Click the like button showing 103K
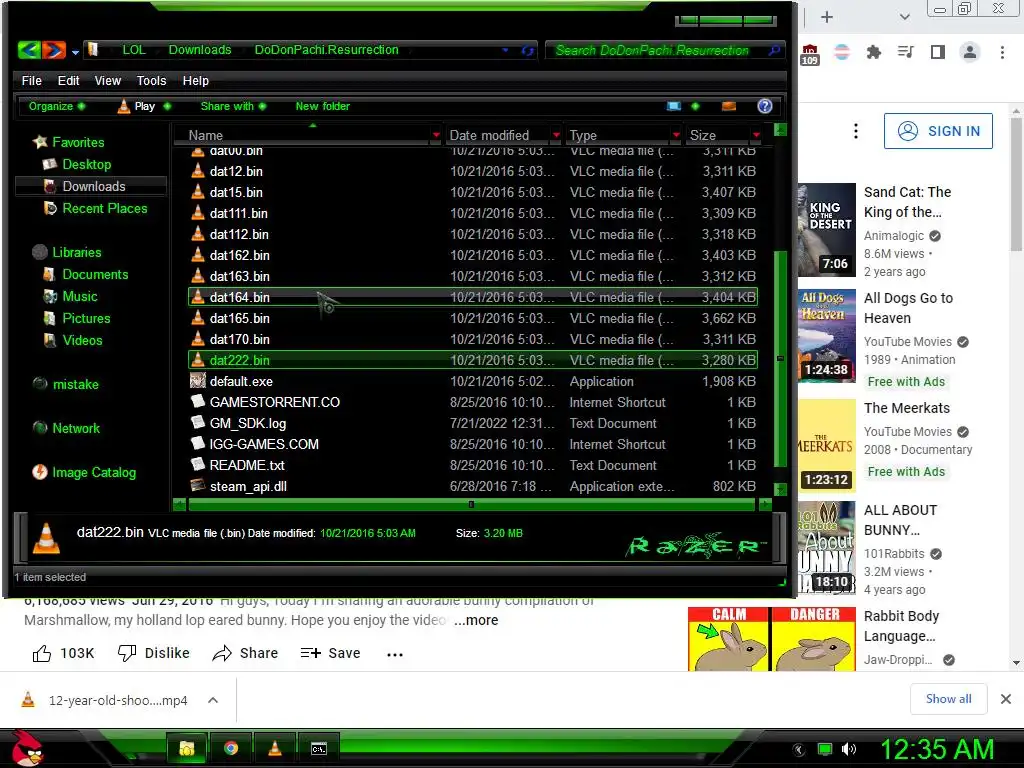Screen dimensions: 1024x768 (x=63, y=653)
